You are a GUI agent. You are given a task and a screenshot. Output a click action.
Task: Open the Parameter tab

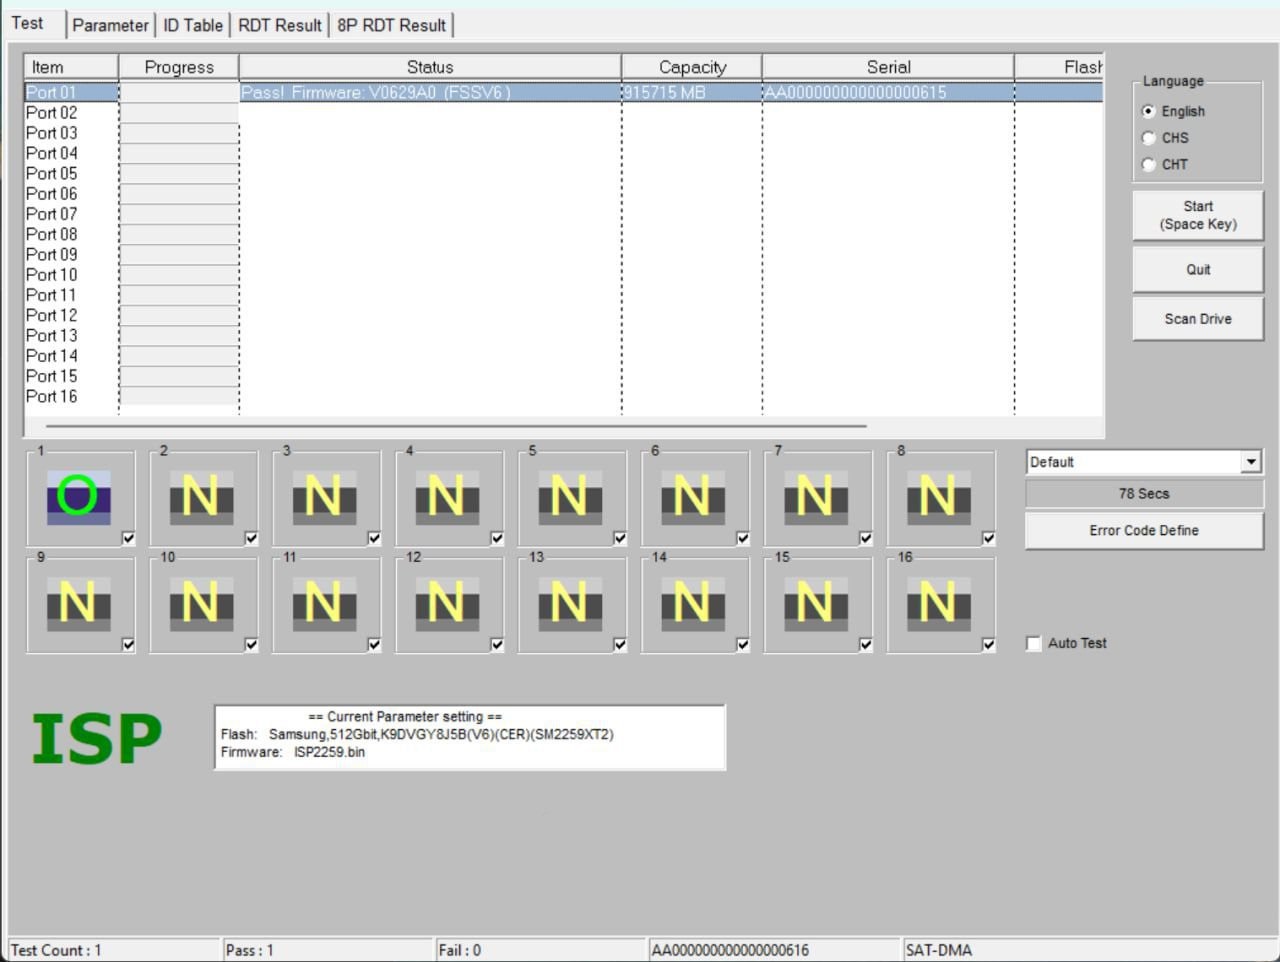coord(110,25)
